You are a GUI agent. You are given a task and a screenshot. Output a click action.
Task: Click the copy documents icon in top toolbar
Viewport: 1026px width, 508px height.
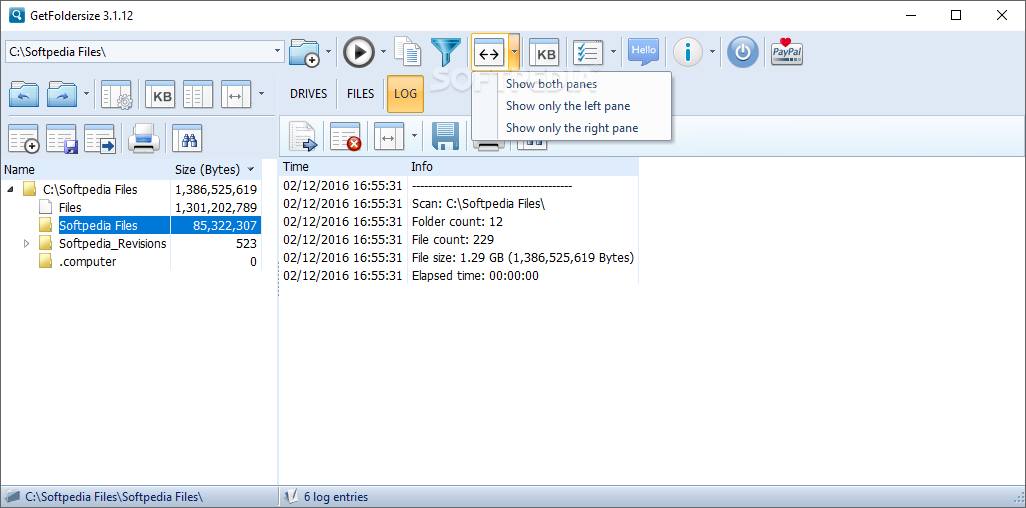click(408, 52)
